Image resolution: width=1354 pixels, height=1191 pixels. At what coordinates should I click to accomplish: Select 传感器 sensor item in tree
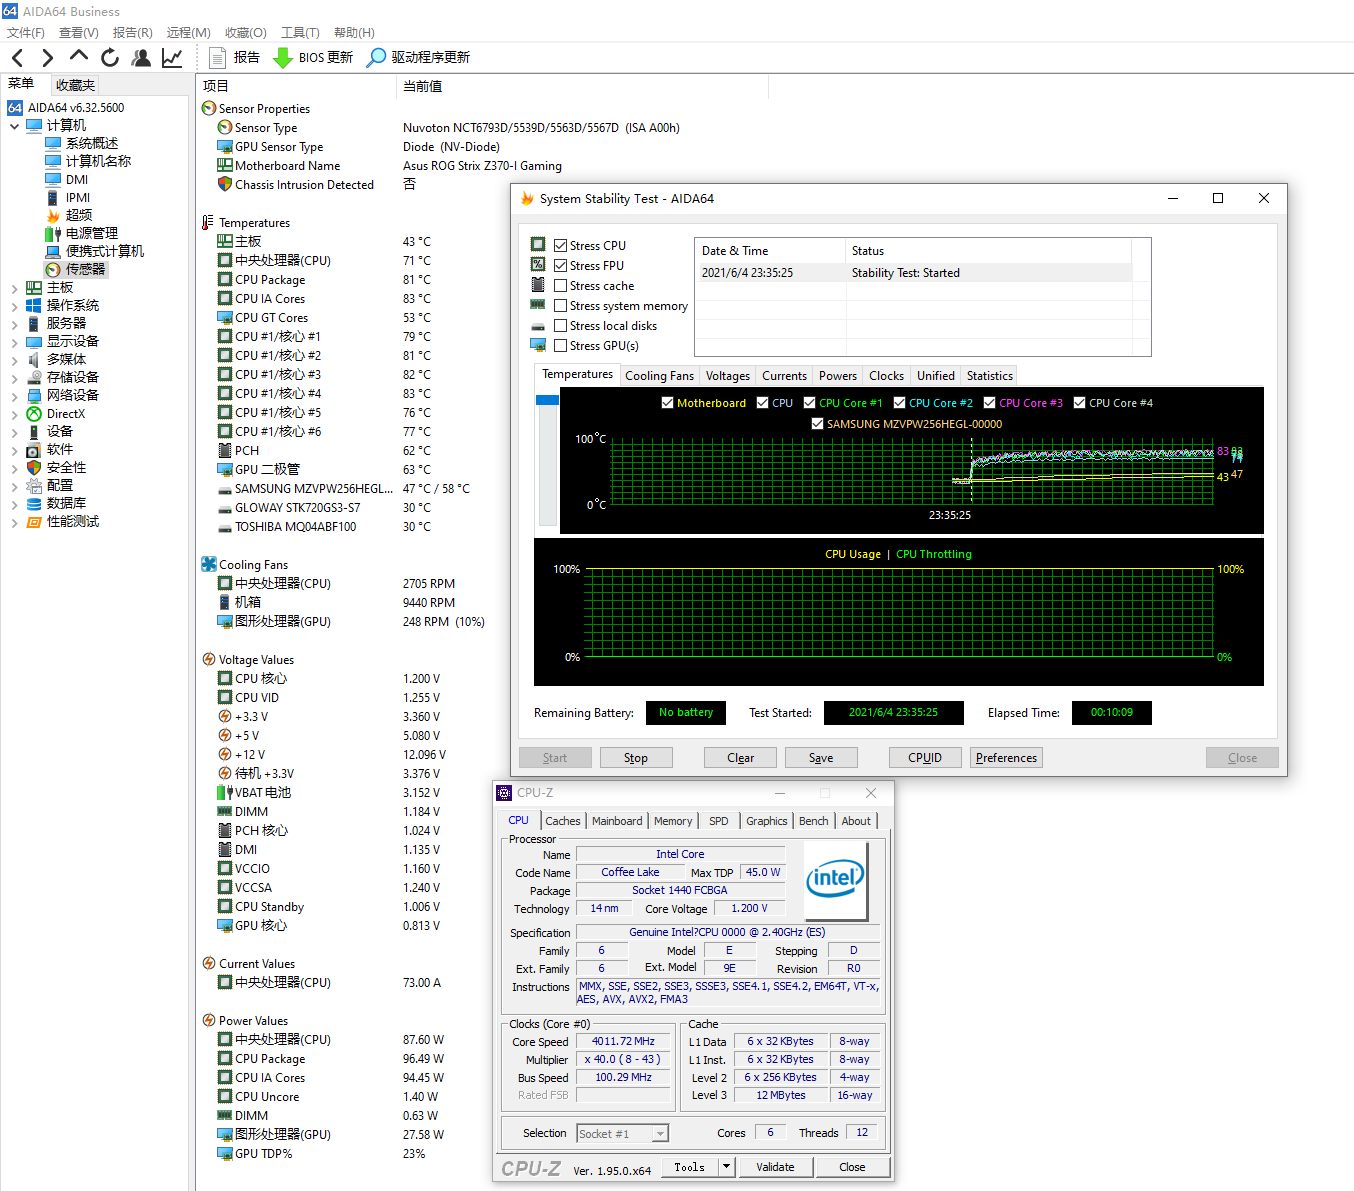coord(75,269)
